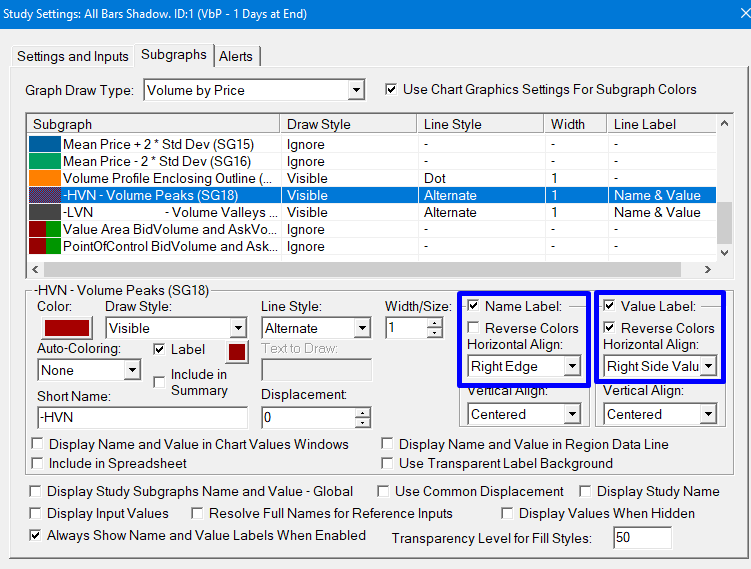Click the Short Name input field

(141, 418)
